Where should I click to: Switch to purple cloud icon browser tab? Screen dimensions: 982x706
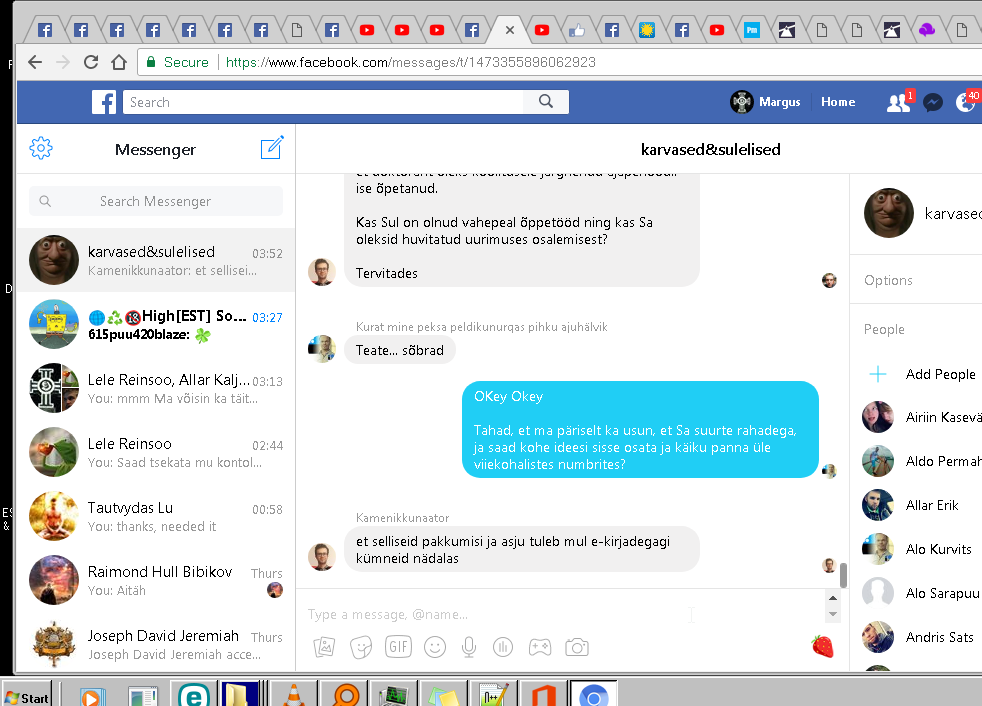[x=927, y=30]
